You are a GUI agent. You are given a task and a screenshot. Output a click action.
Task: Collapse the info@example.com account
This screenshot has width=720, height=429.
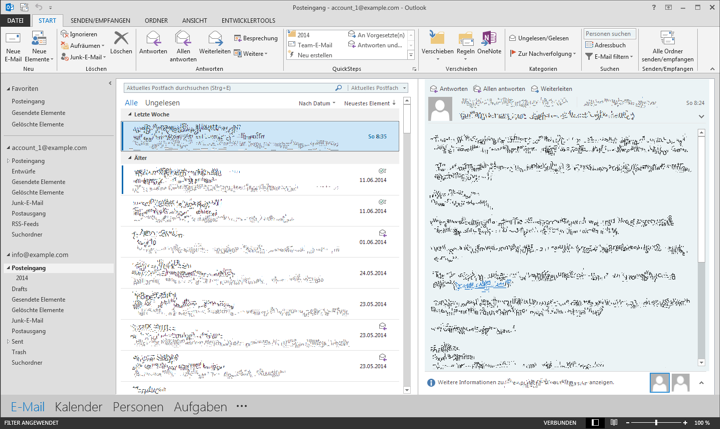(x=8, y=254)
